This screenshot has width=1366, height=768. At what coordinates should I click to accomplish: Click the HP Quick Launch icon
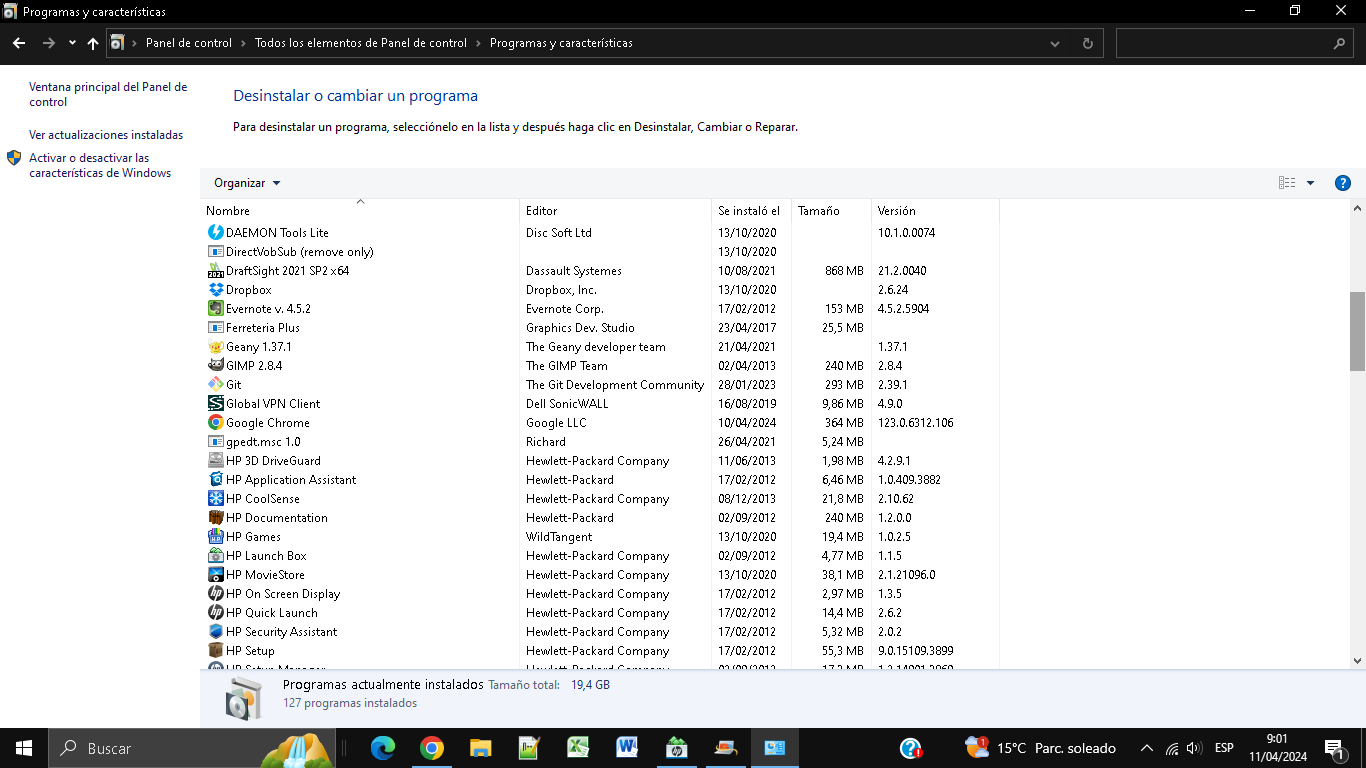pyautogui.click(x=215, y=612)
